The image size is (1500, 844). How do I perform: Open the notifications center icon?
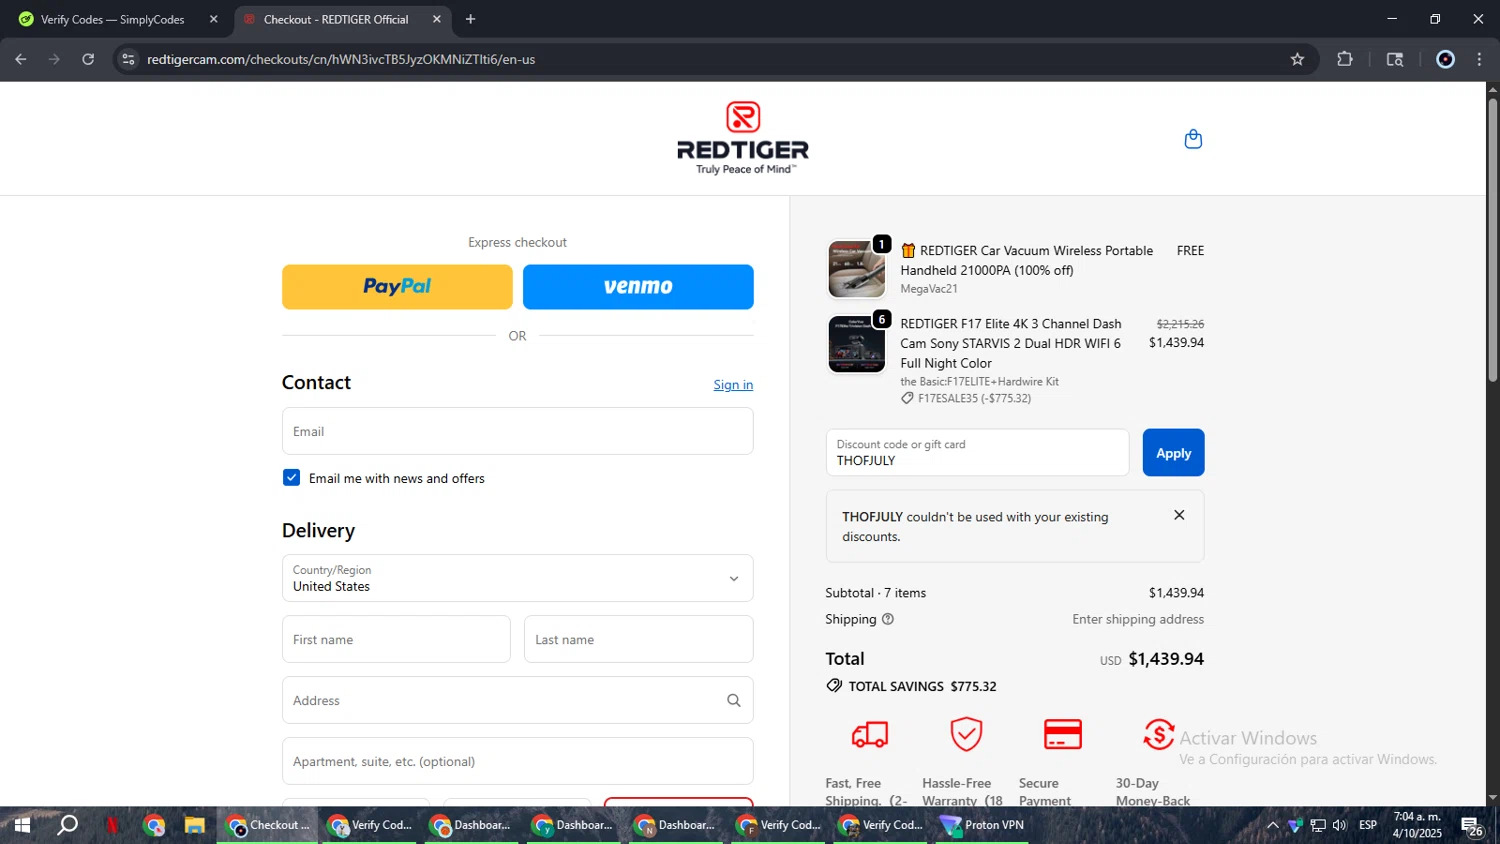(1471, 826)
